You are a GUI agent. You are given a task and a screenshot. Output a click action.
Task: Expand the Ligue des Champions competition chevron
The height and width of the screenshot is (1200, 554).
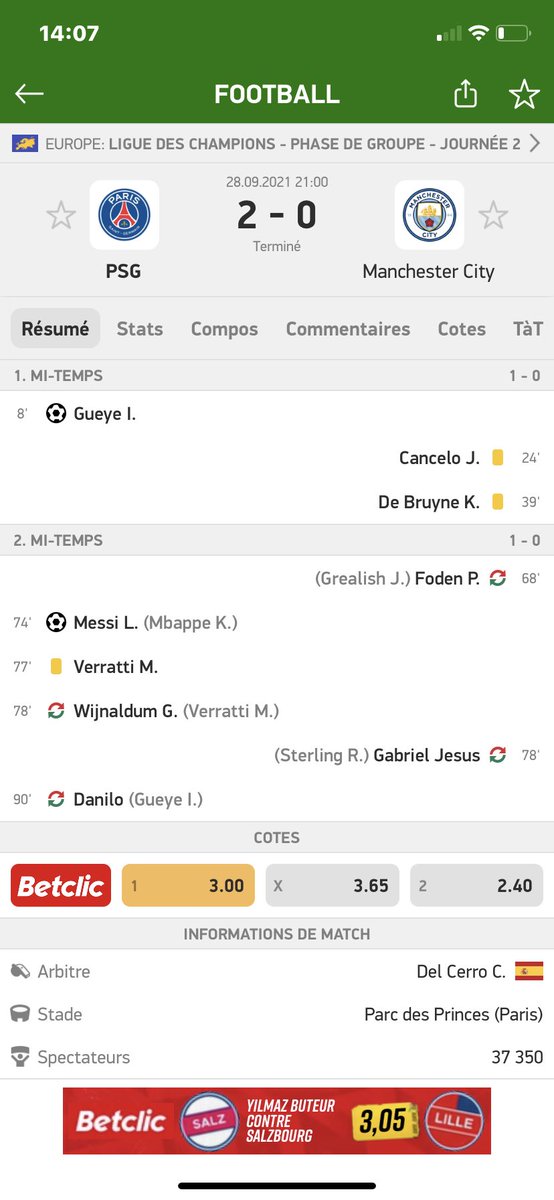pyautogui.click(x=535, y=144)
